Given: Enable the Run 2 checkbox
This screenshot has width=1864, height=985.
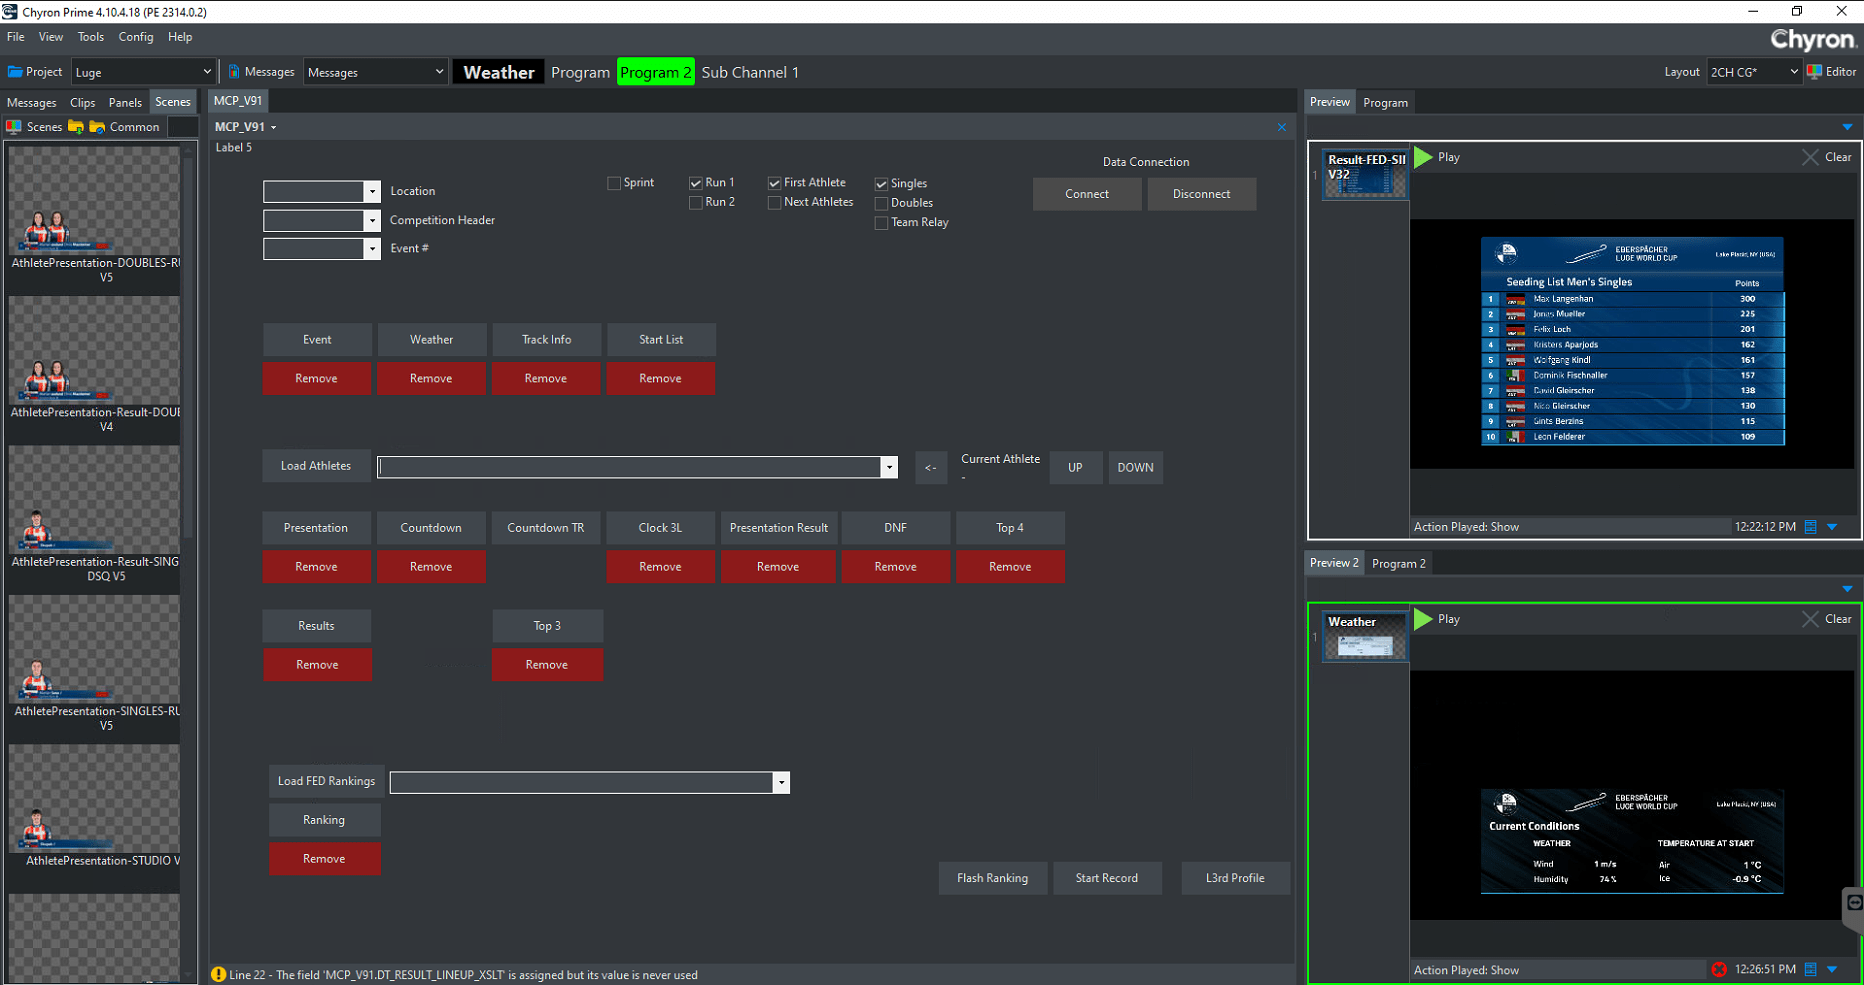Looking at the screenshot, I should (696, 202).
